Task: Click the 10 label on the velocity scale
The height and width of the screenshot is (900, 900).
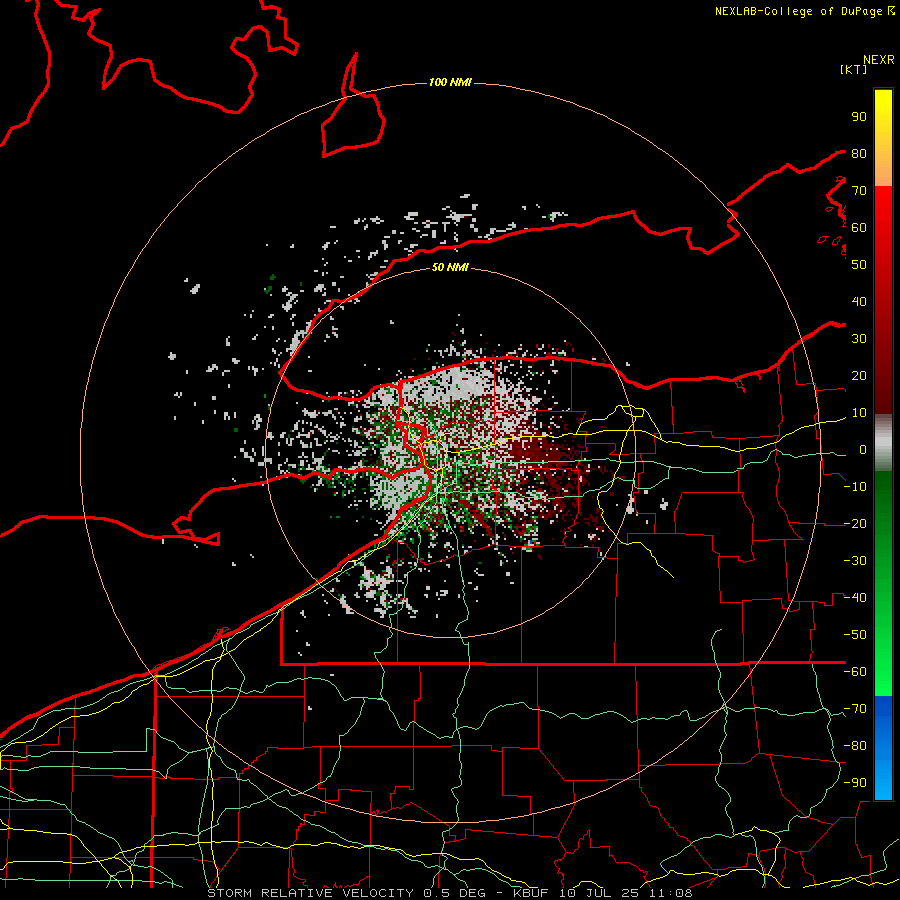Action: click(x=859, y=413)
